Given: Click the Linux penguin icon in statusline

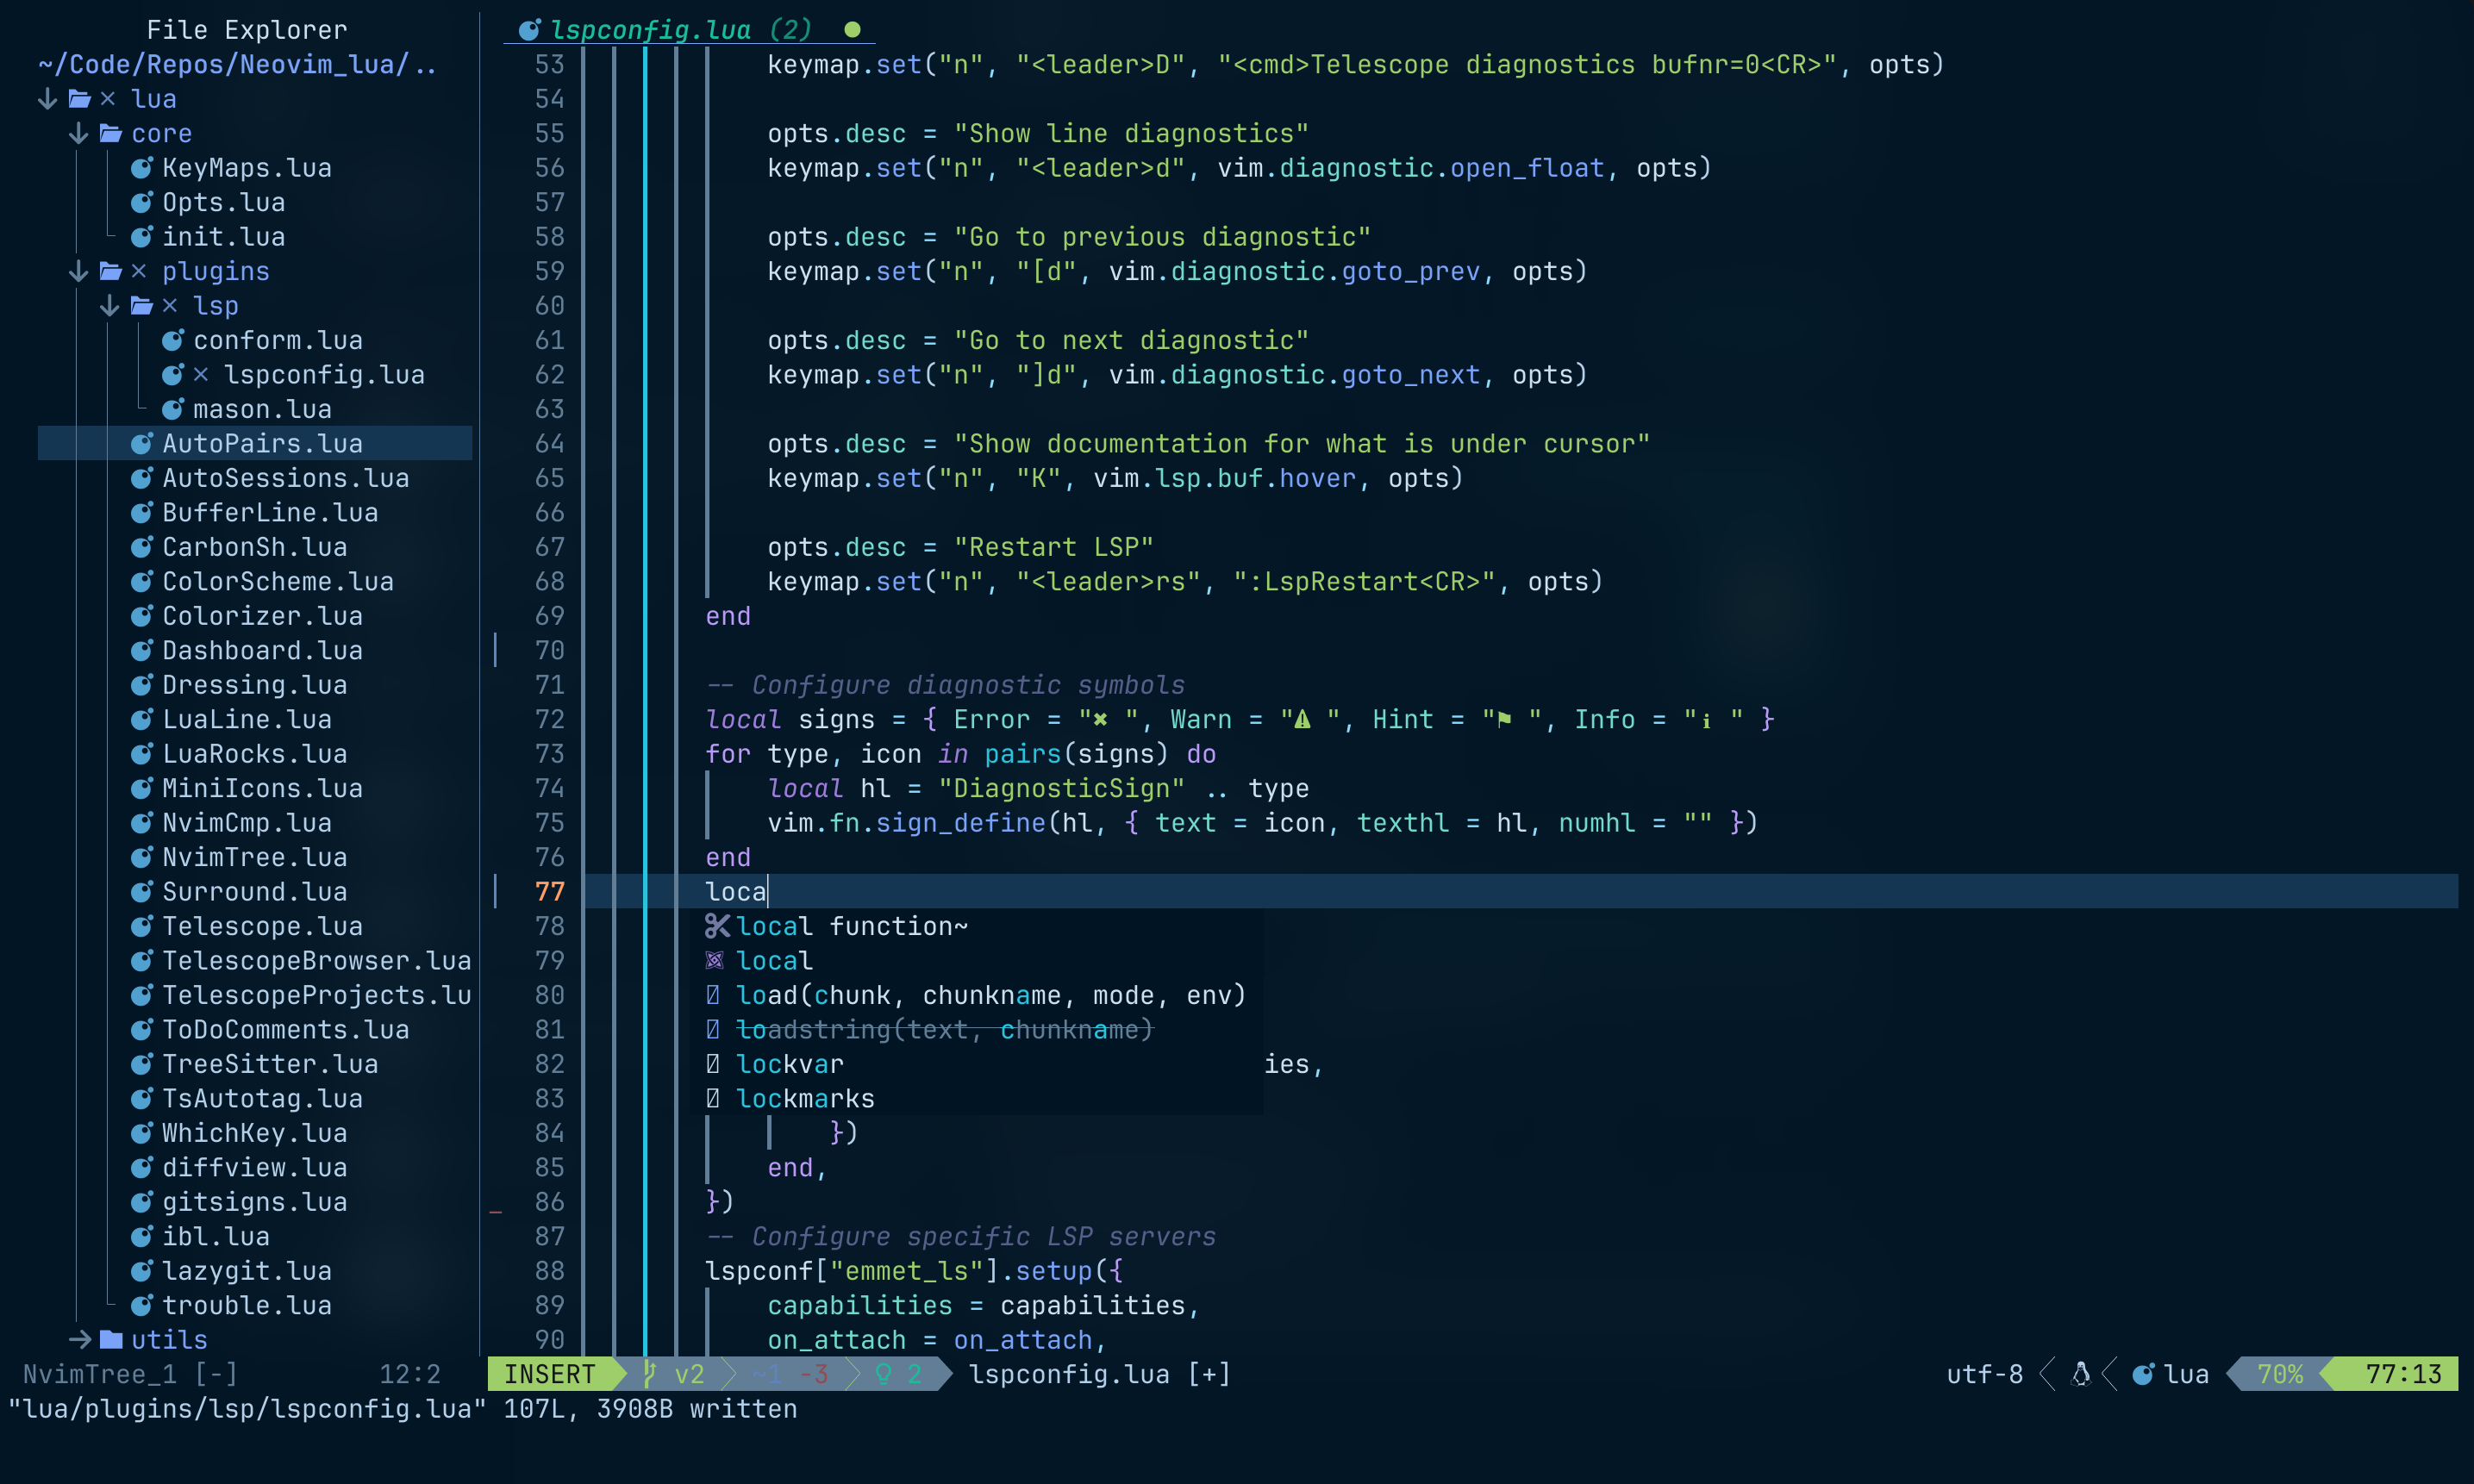Looking at the screenshot, I should tap(2081, 1374).
